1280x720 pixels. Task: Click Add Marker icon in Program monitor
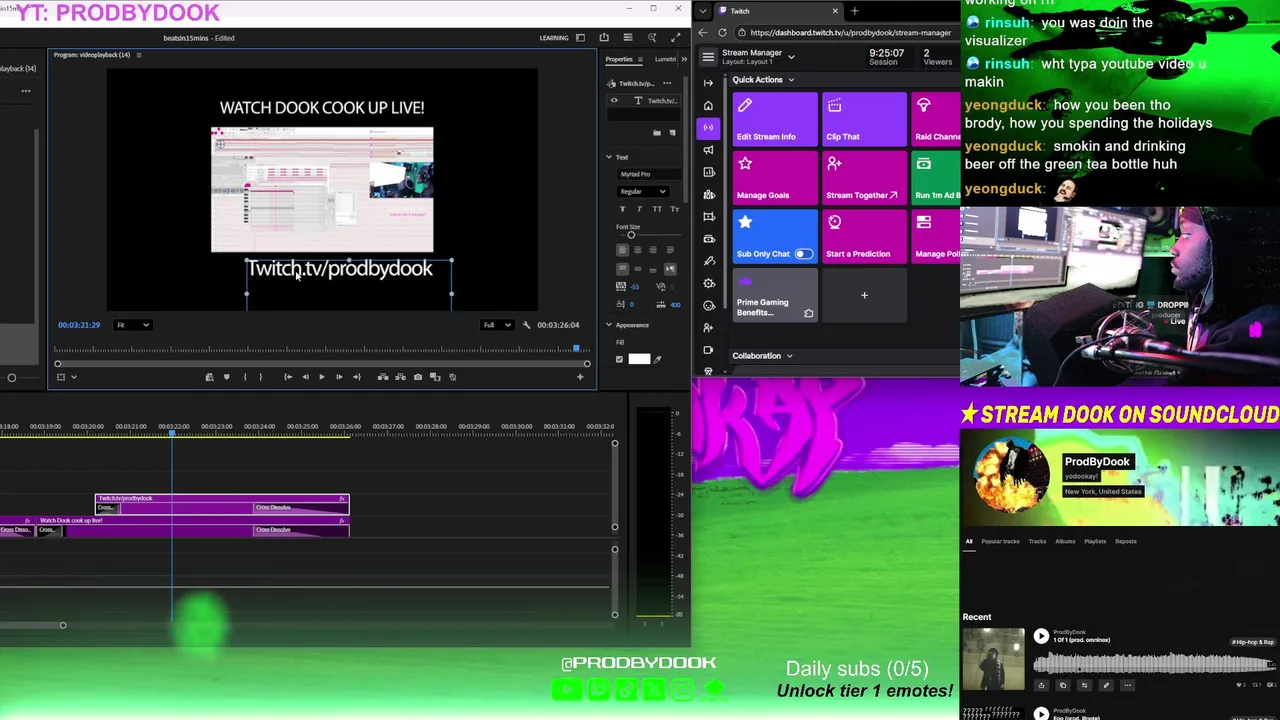click(x=227, y=377)
